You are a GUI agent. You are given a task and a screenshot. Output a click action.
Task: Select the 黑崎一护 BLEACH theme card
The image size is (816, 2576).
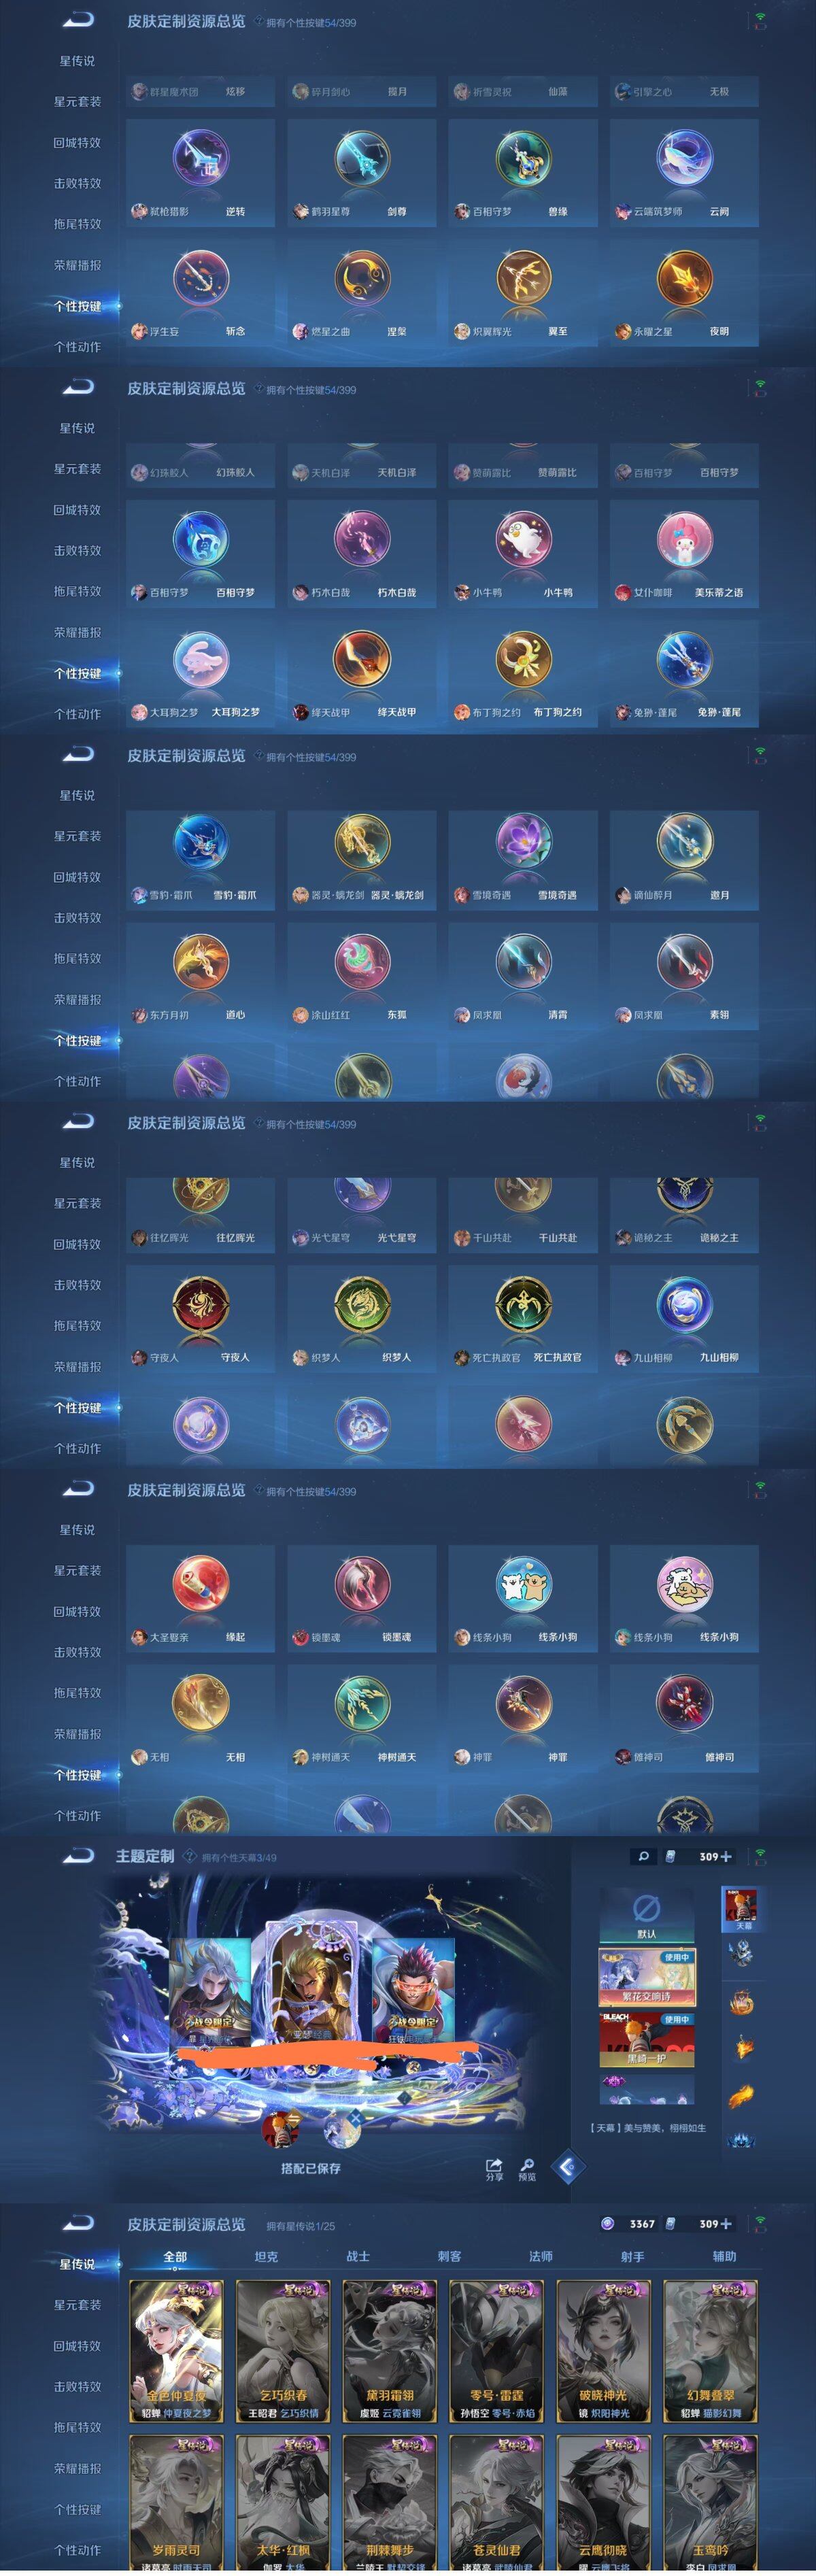(647, 2040)
